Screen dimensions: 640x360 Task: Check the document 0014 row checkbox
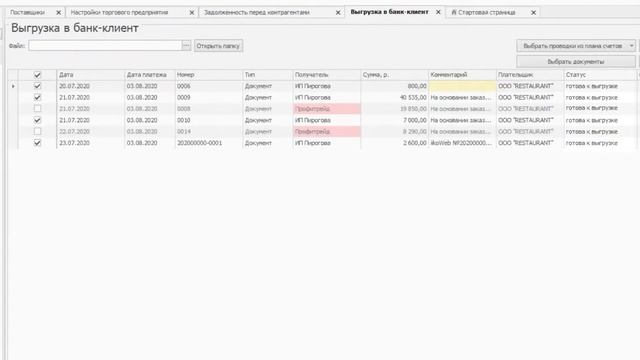(37, 131)
